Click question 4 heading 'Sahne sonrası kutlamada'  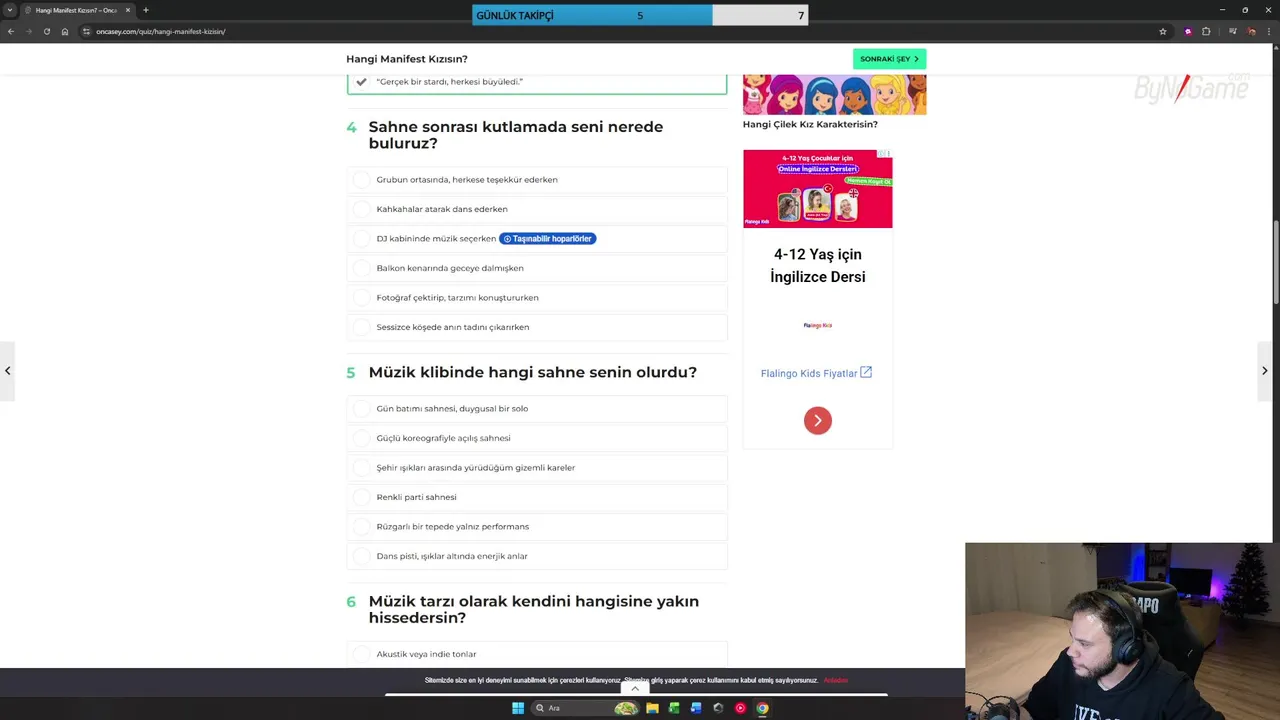point(516,135)
